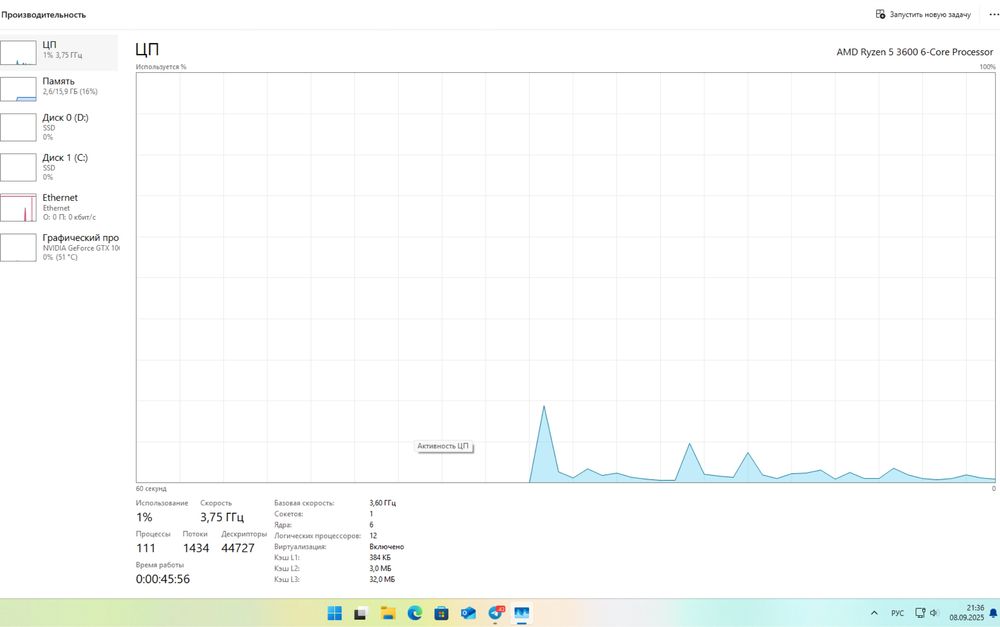Image resolution: width=1000 pixels, height=627 pixels.
Task: Click the clock showing 21:36
Action: (967, 613)
